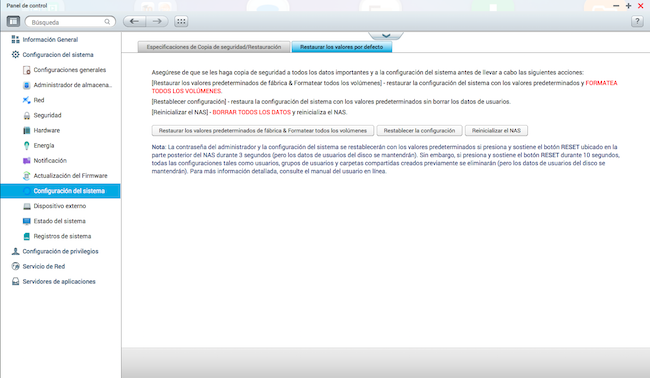650x378 pixels.
Task: Select Red in the sidebar
Action: click(39, 100)
